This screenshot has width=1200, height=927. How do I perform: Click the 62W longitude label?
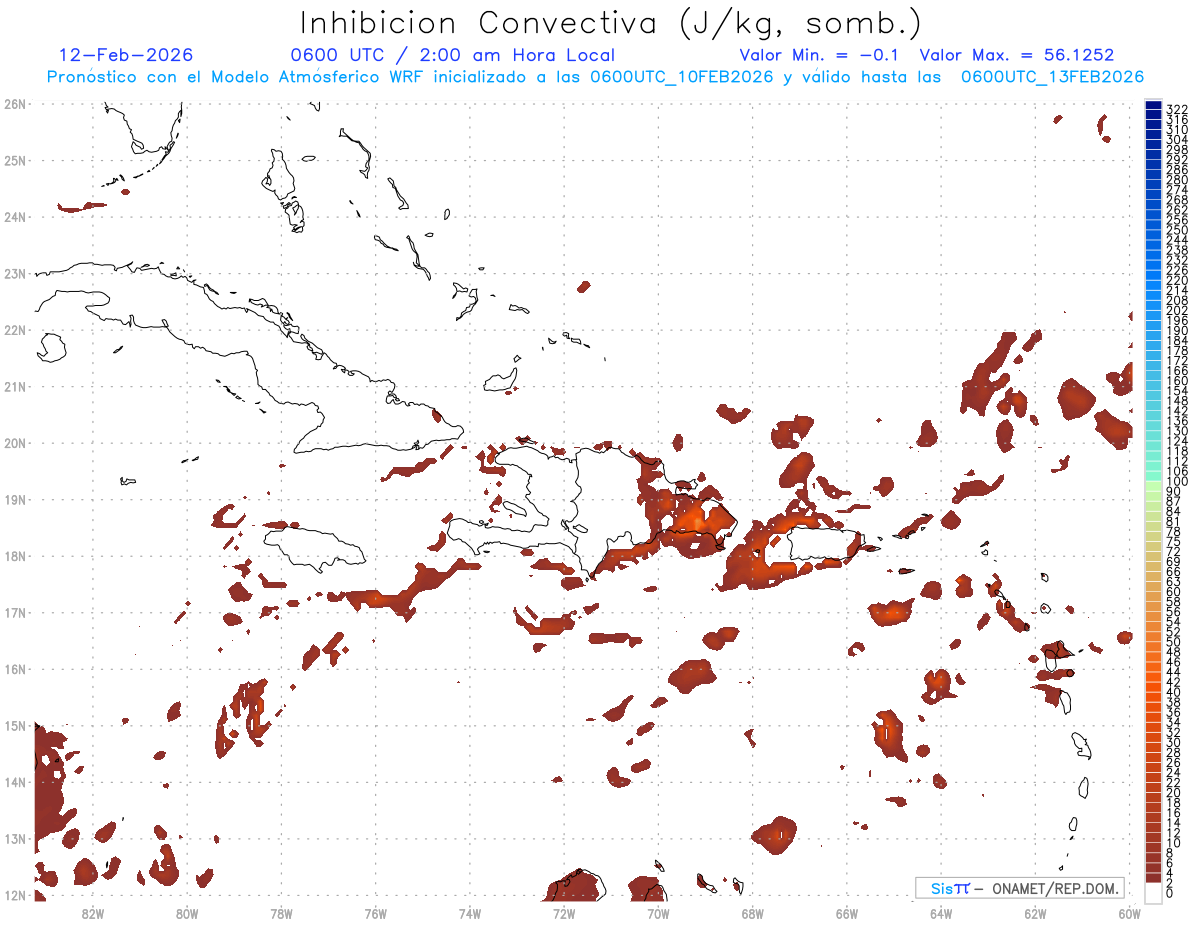[x=1035, y=912]
